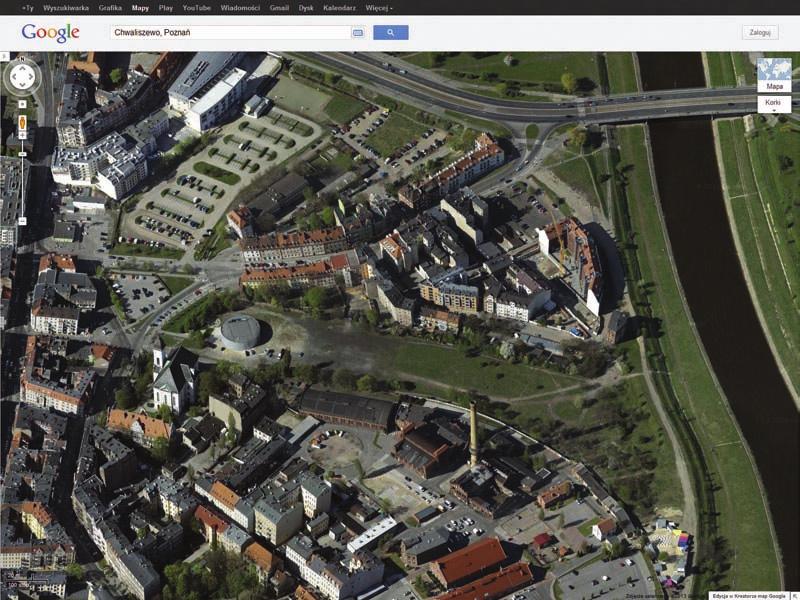Screen dimensions: 800x600
Task: Expand the Więcej menu in top bar
Action: [379, 8]
